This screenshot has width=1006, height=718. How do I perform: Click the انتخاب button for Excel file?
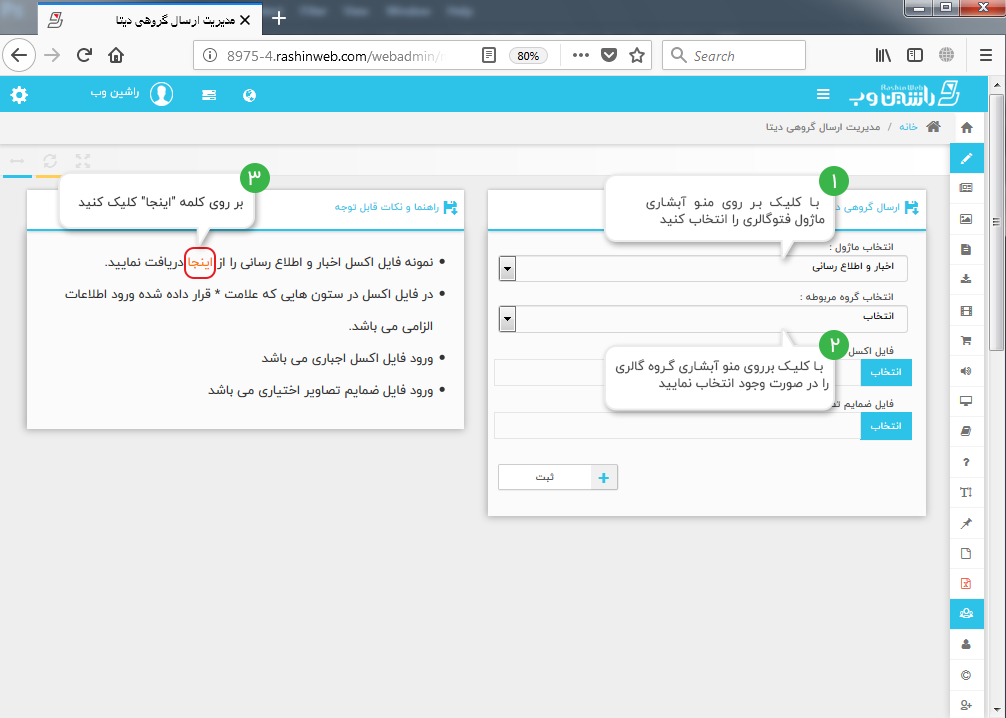click(x=886, y=372)
